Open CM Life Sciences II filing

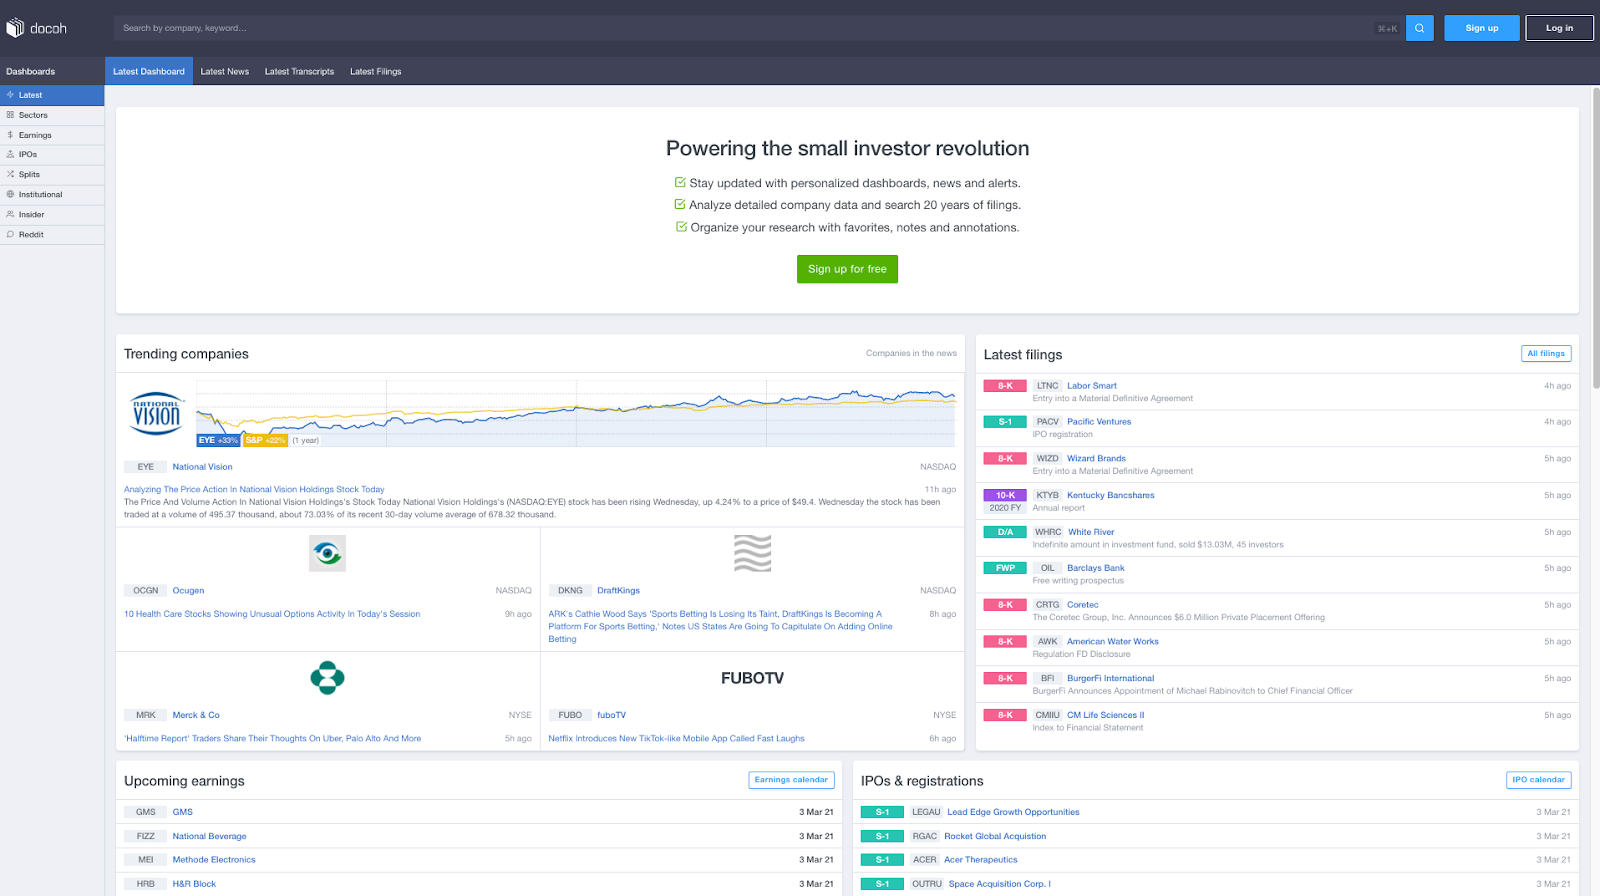pos(1105,715)
